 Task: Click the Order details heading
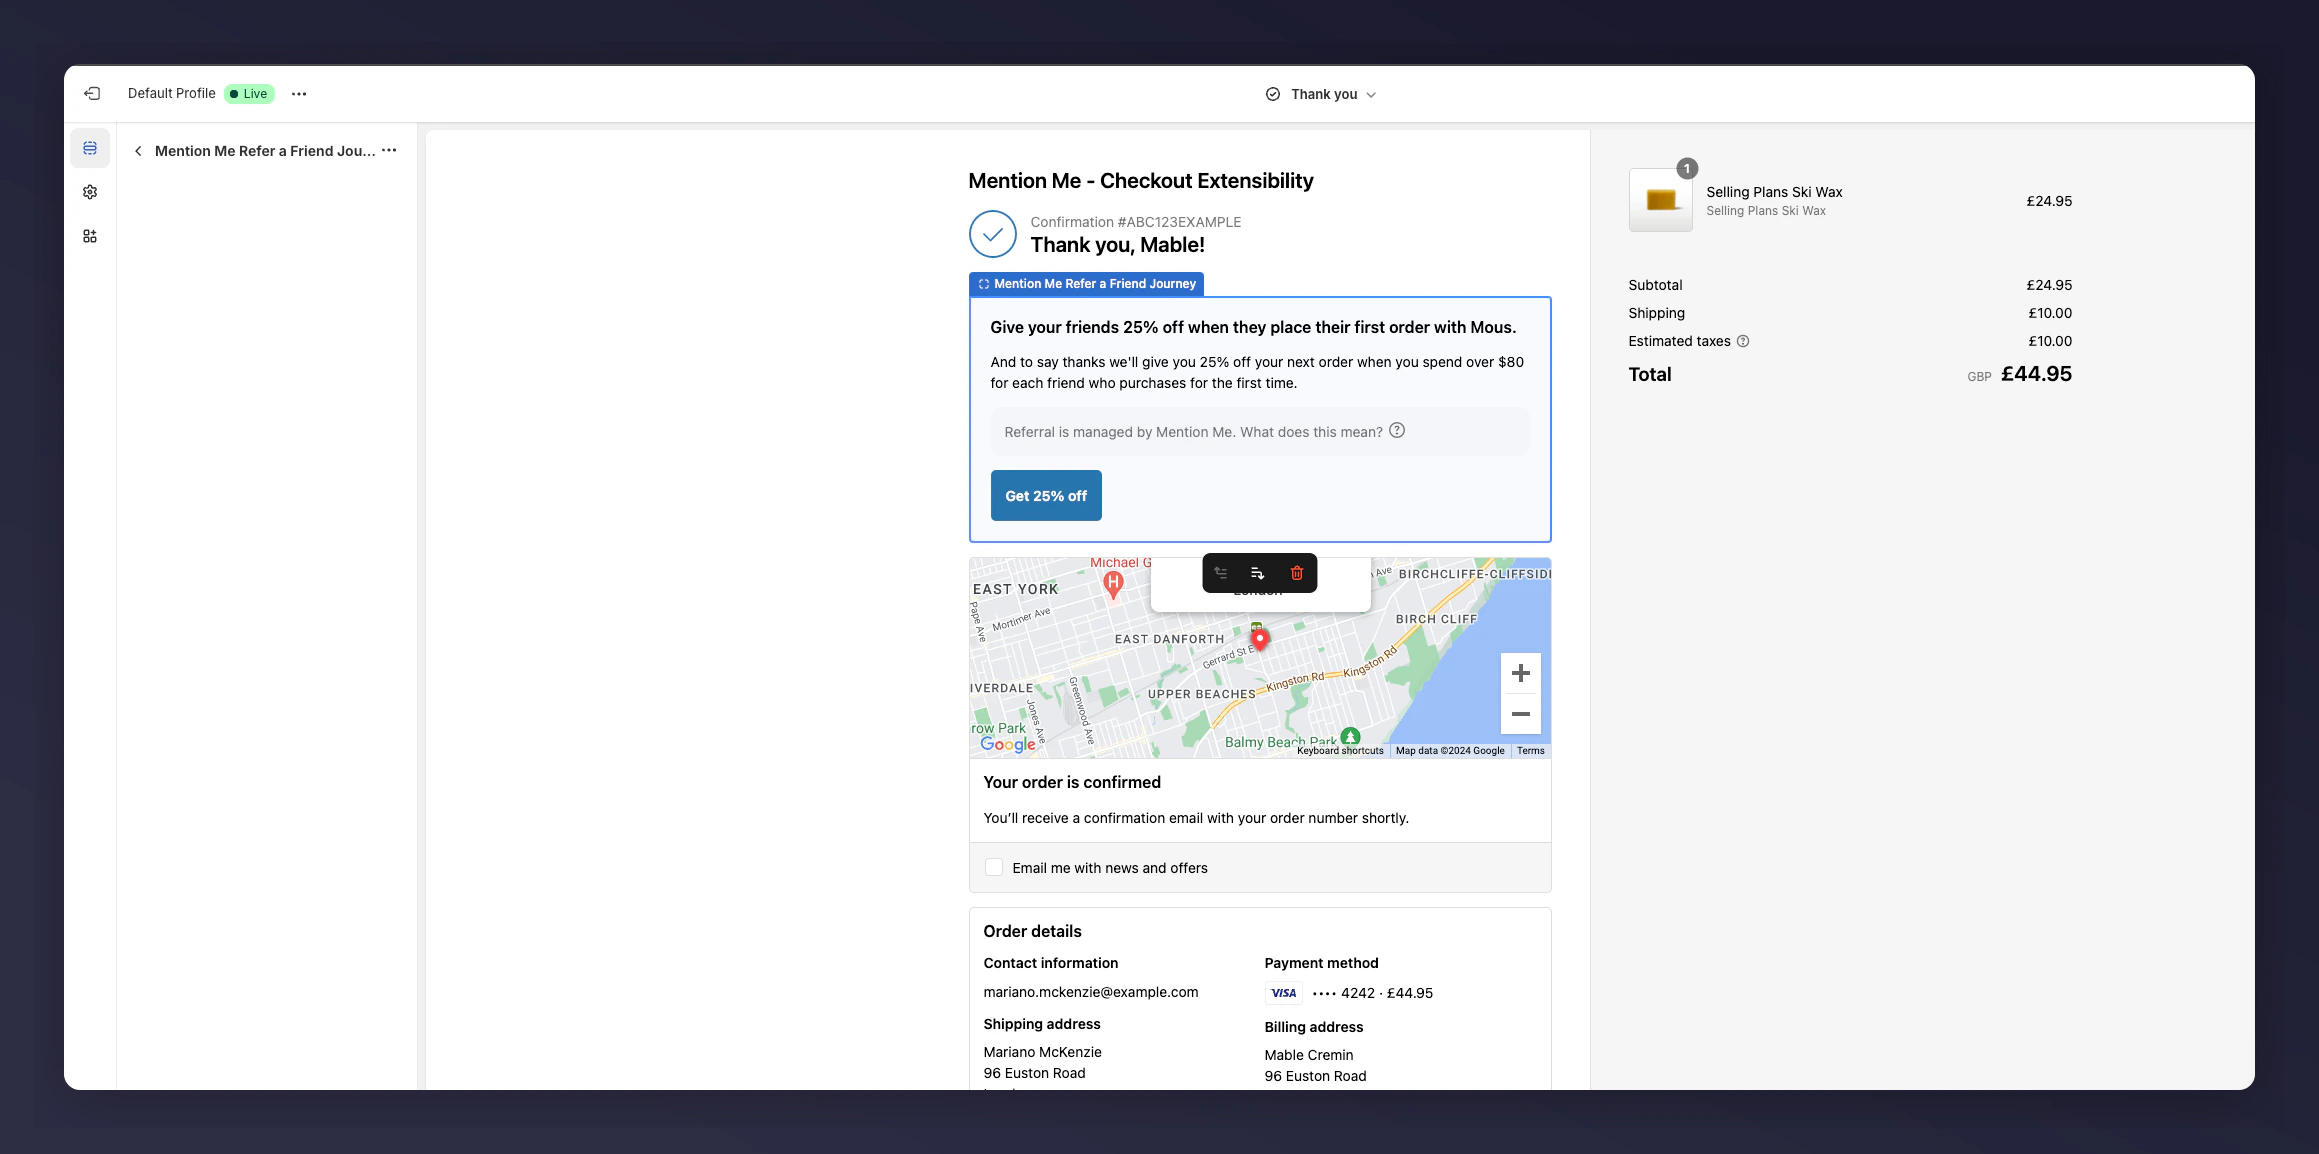[x=1032, y=931]
